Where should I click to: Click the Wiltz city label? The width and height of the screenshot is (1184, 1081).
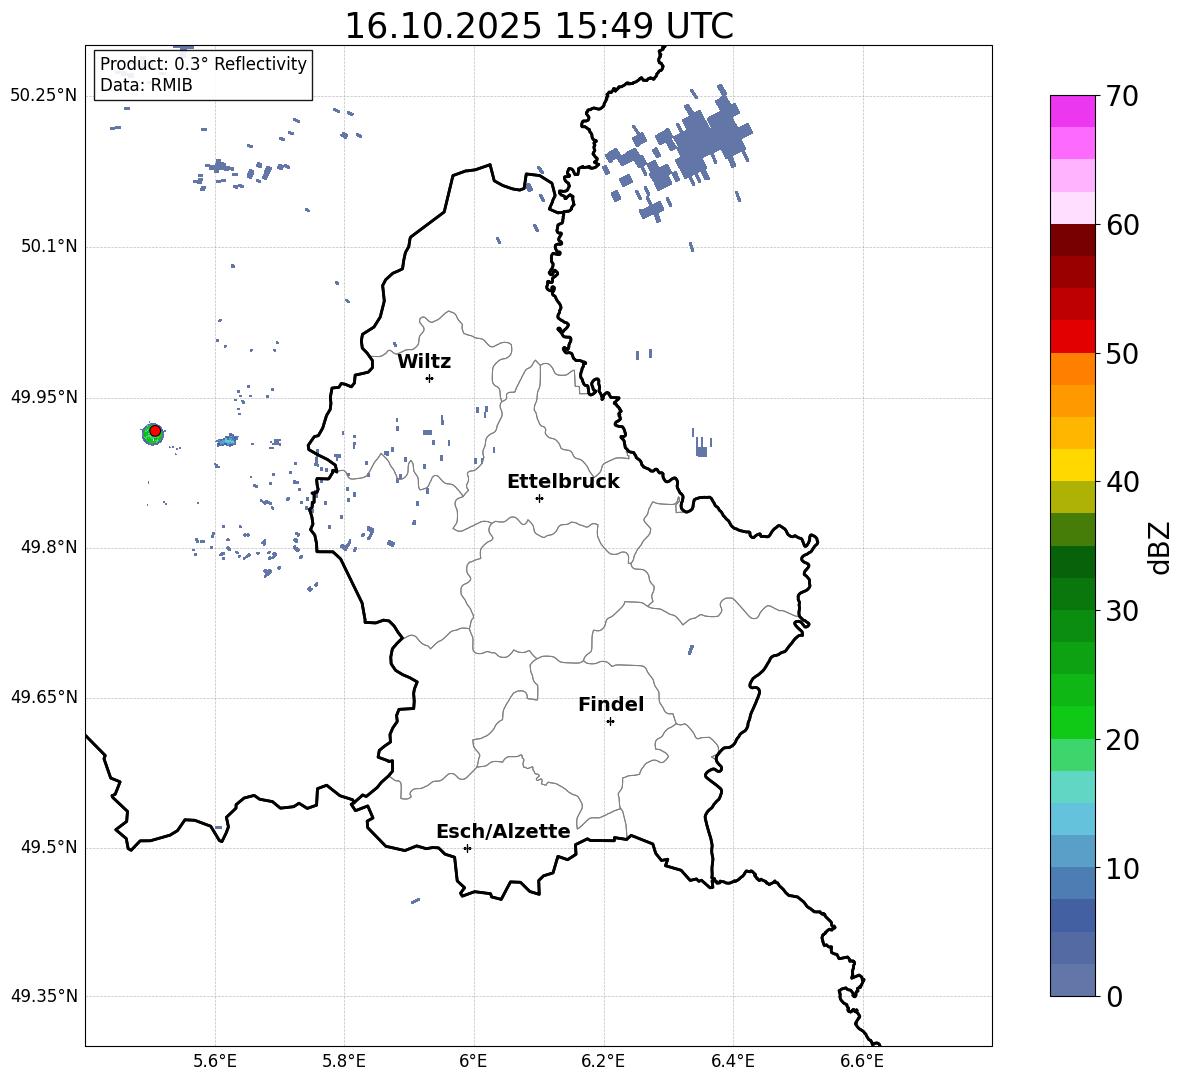(424, 362)
